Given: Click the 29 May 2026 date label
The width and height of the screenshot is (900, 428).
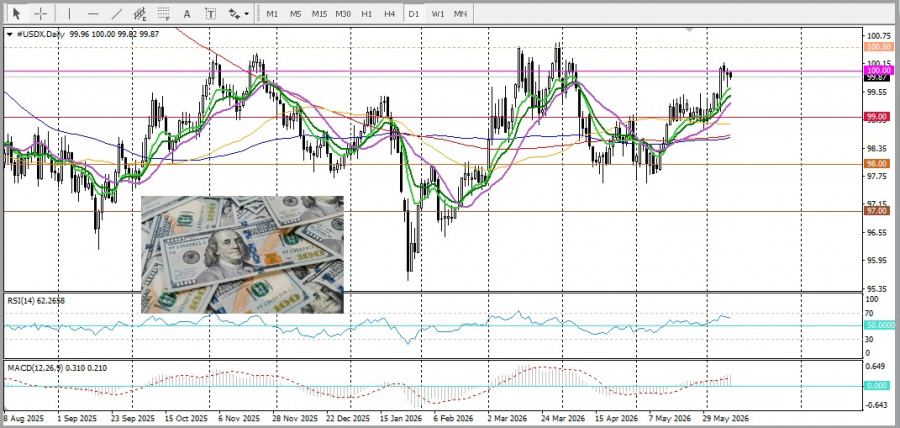Looking at the screenshot, I should tap(728, 418).
